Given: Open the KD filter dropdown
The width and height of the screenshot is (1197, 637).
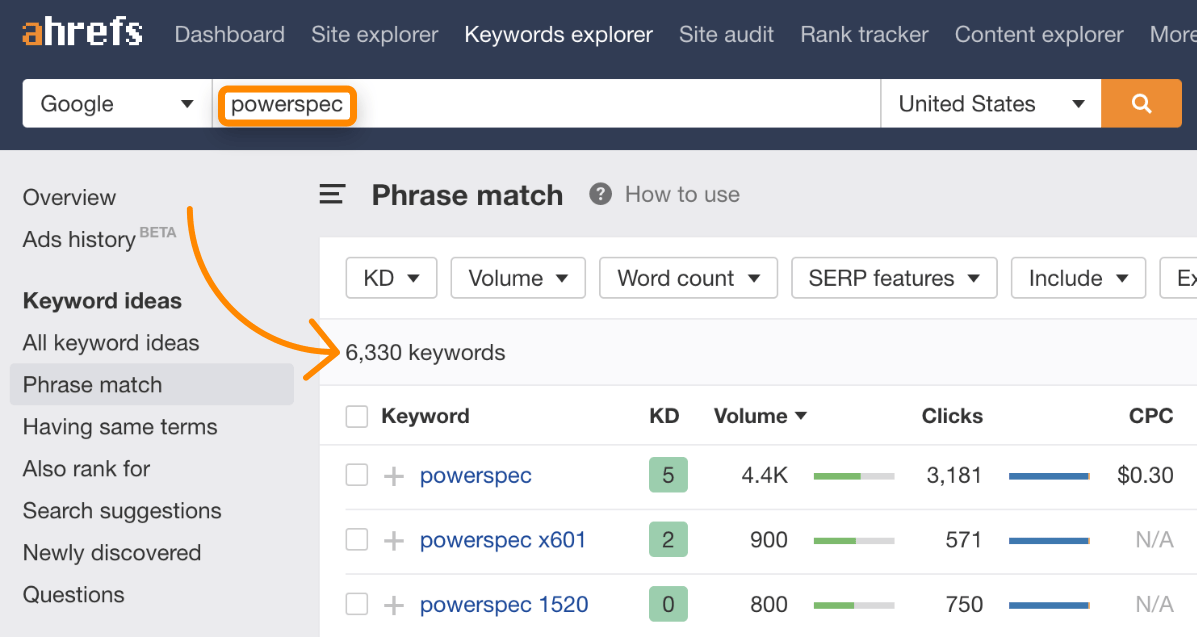Looking at the screenshot, I should point(391,278).
